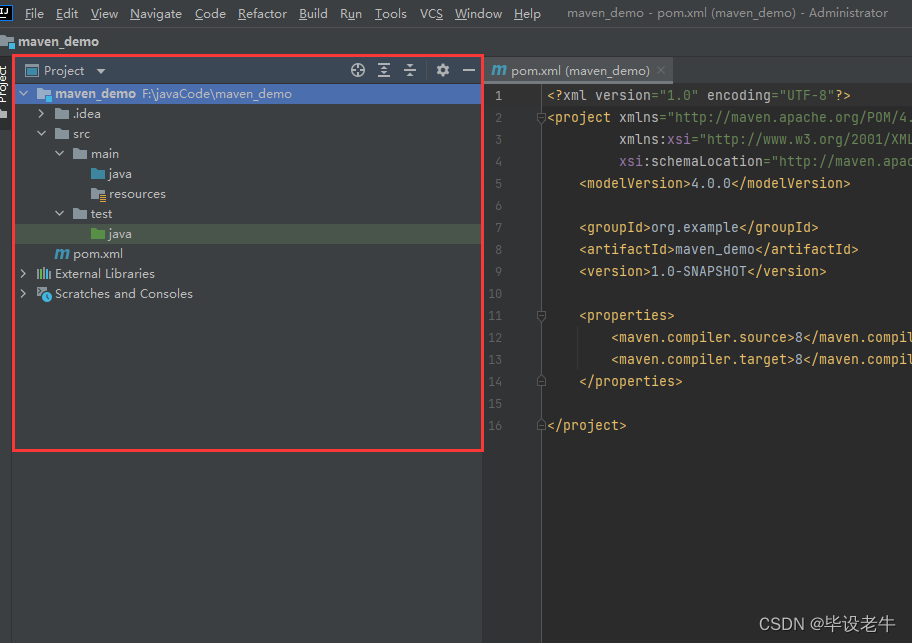This screenshot has width=912, height=643.
Task: Expand Scratches and Consoles node
Action: [x=23, y=294]
